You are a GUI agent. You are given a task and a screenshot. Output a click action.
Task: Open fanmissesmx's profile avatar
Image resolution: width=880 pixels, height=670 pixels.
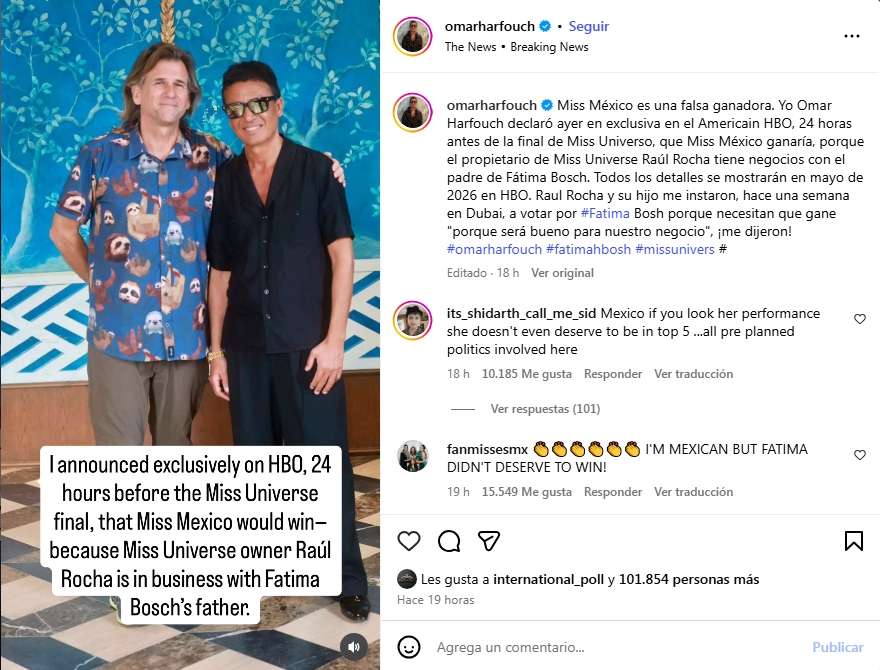412,456
